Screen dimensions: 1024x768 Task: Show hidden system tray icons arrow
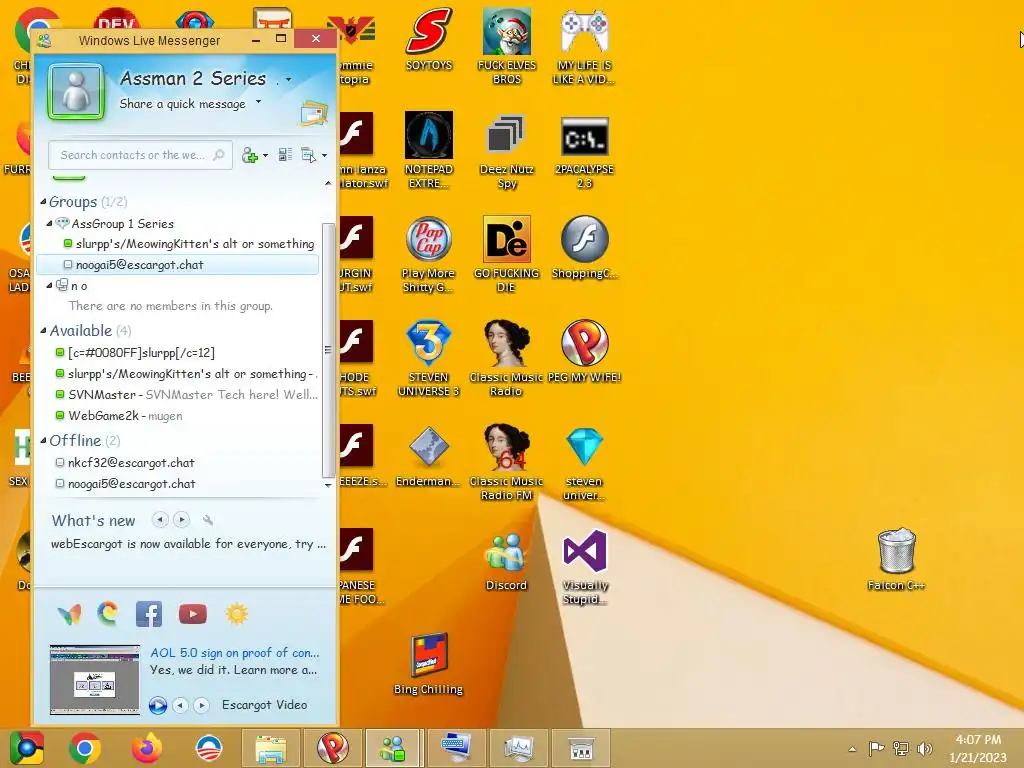(852, 749)
